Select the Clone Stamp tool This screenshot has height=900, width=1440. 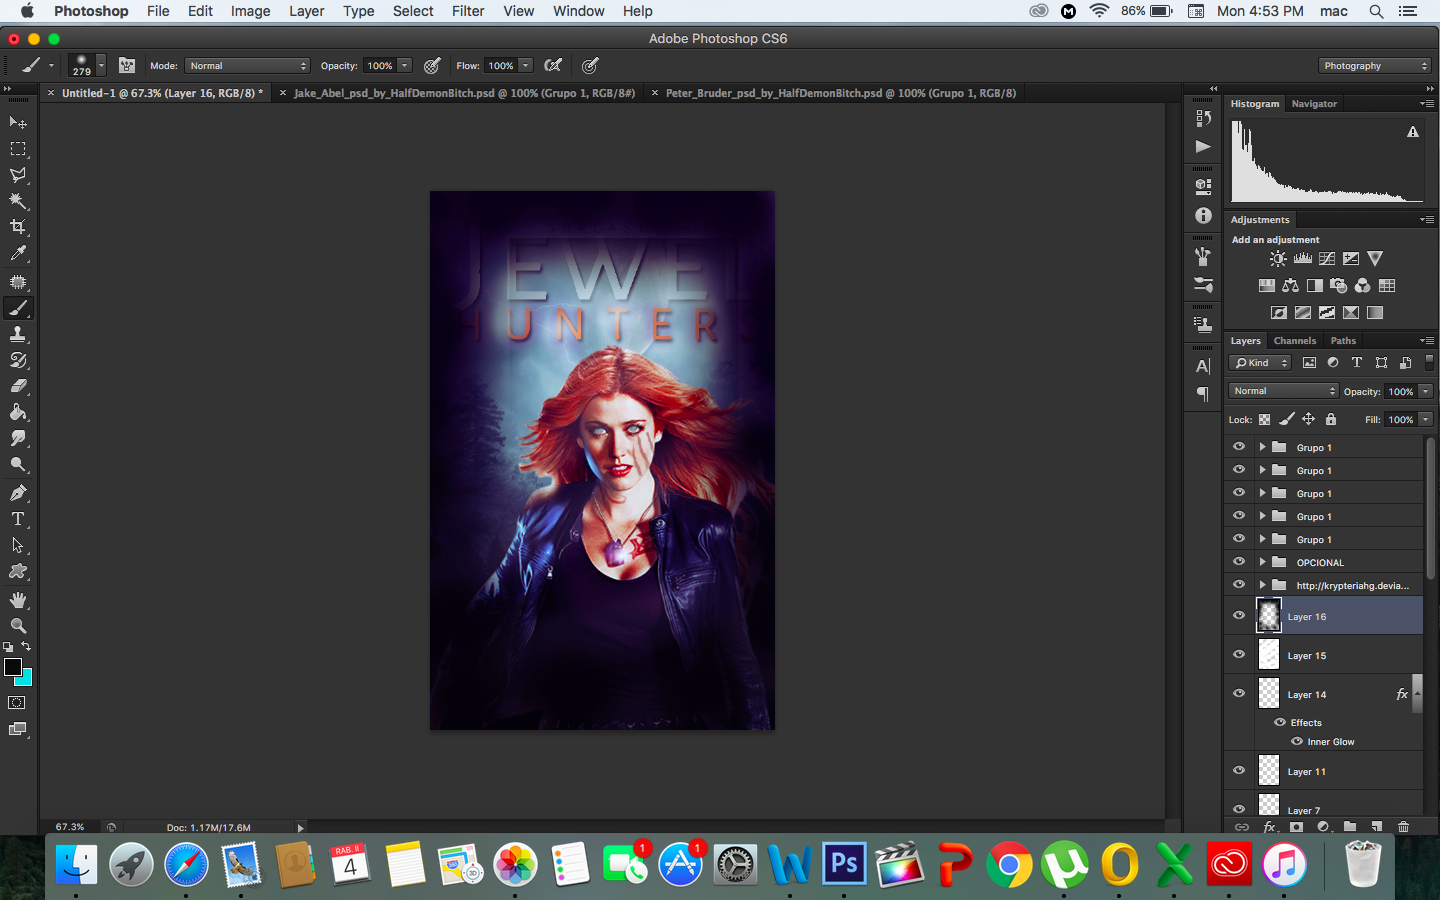coord(18,334)
